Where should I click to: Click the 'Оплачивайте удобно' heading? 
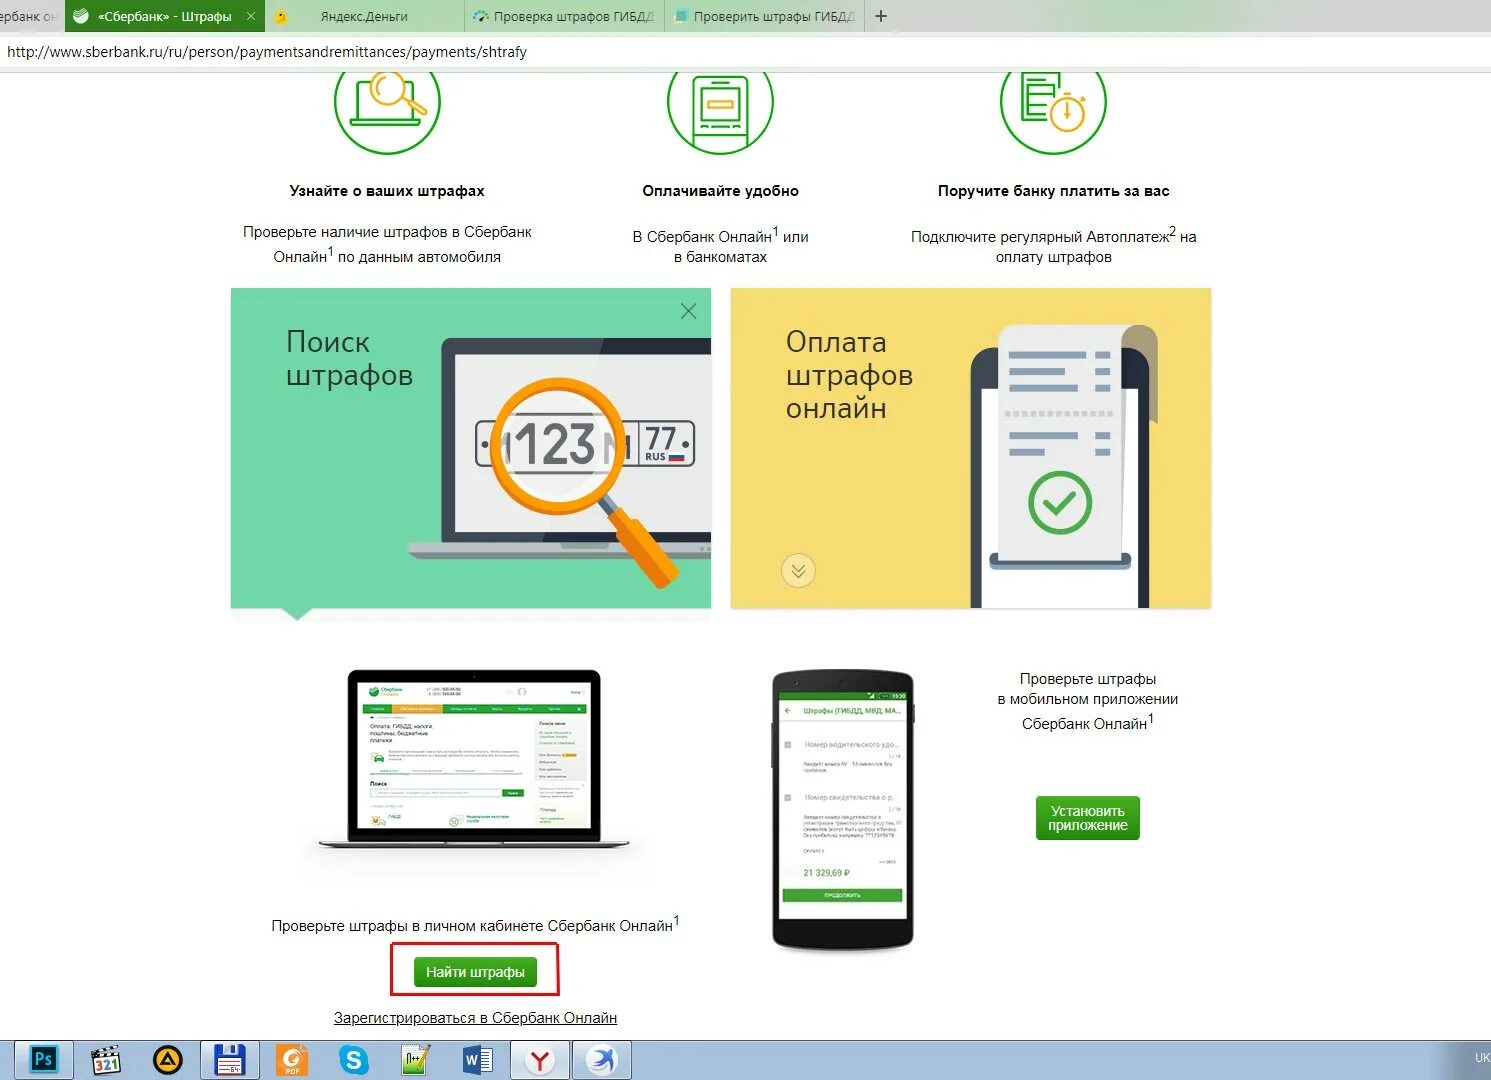coord(720,191)
